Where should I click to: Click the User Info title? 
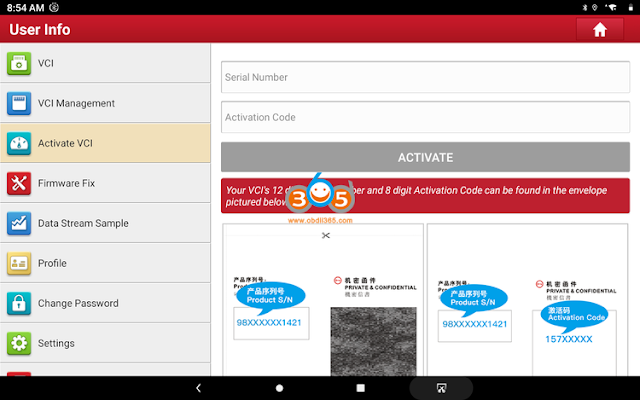coord(40,29)
